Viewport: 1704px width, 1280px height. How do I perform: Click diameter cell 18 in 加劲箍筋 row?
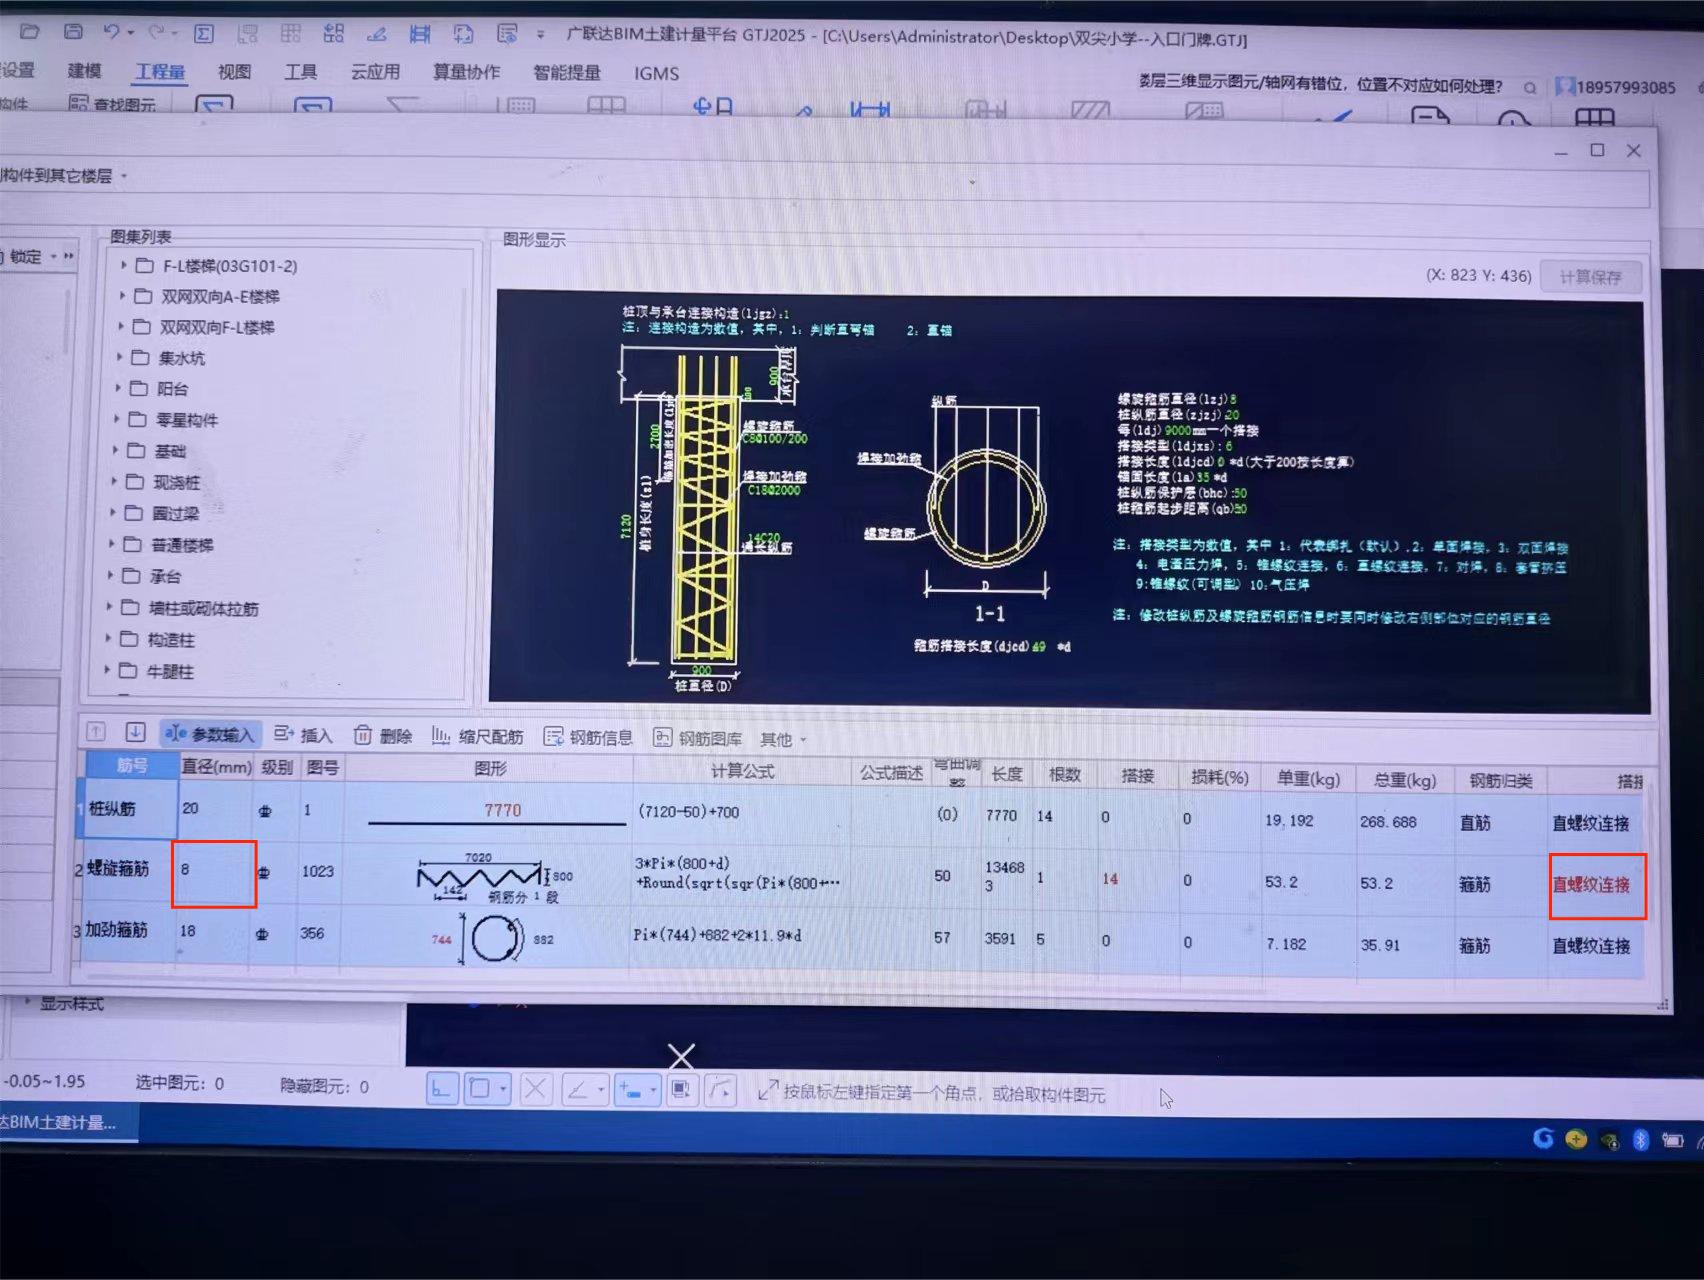click(x=213, y=933)
